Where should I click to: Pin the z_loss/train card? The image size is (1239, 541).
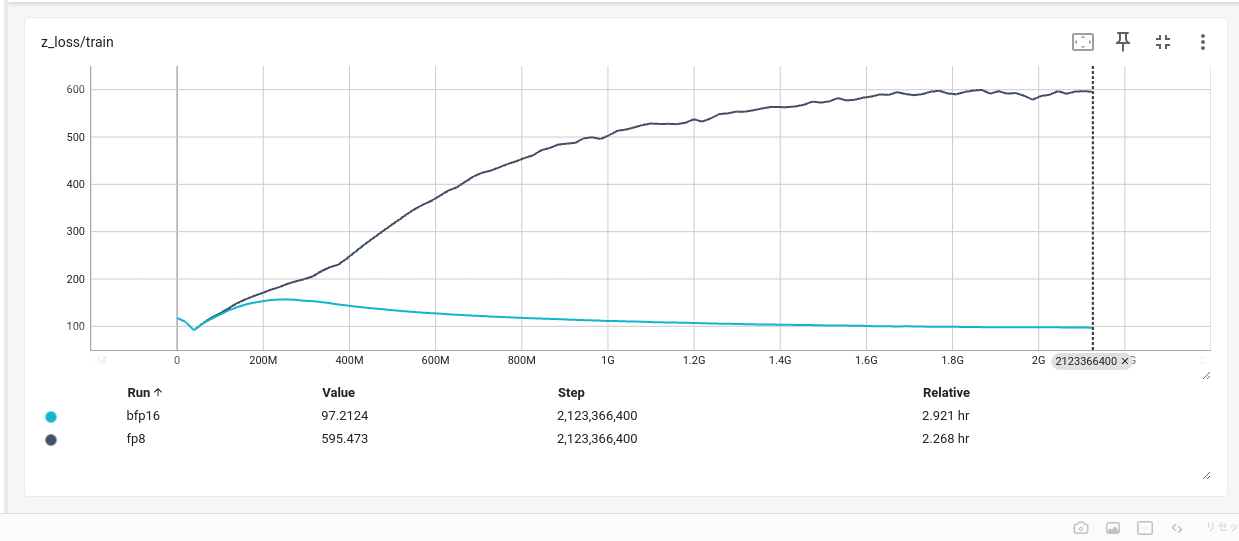[1123, 41]
